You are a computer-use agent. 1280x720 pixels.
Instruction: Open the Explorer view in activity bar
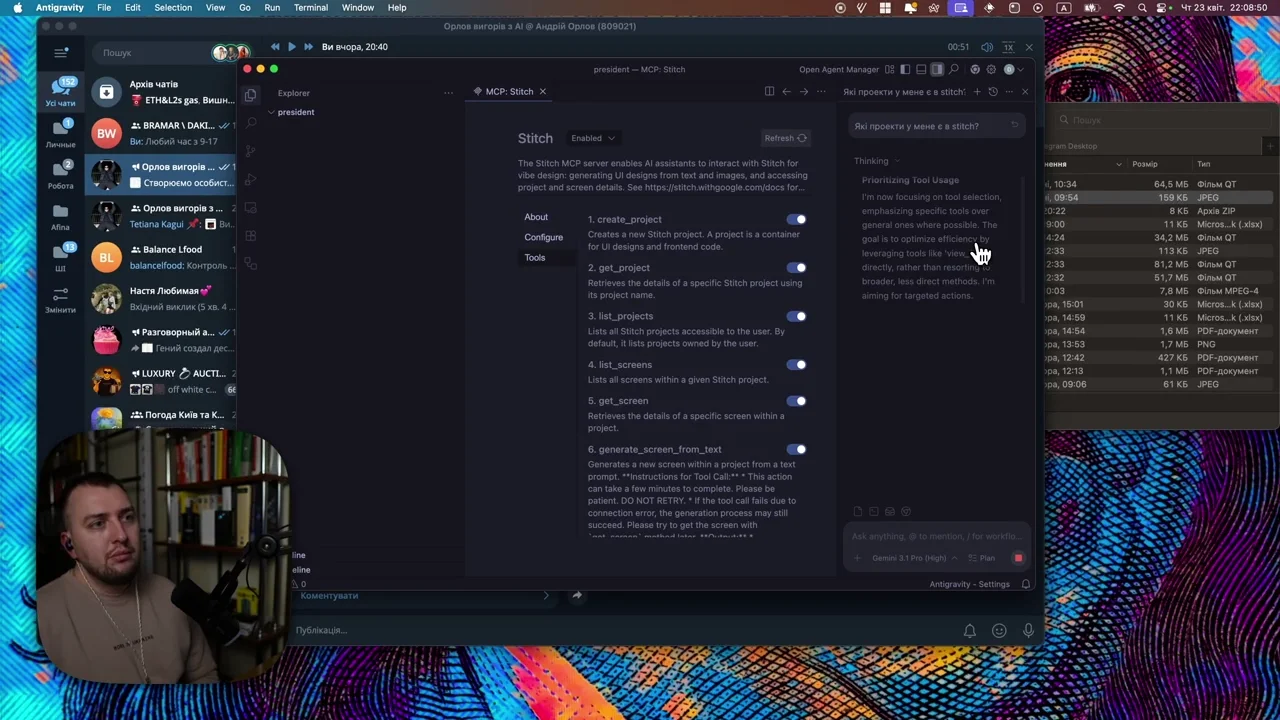pos(250,95)
